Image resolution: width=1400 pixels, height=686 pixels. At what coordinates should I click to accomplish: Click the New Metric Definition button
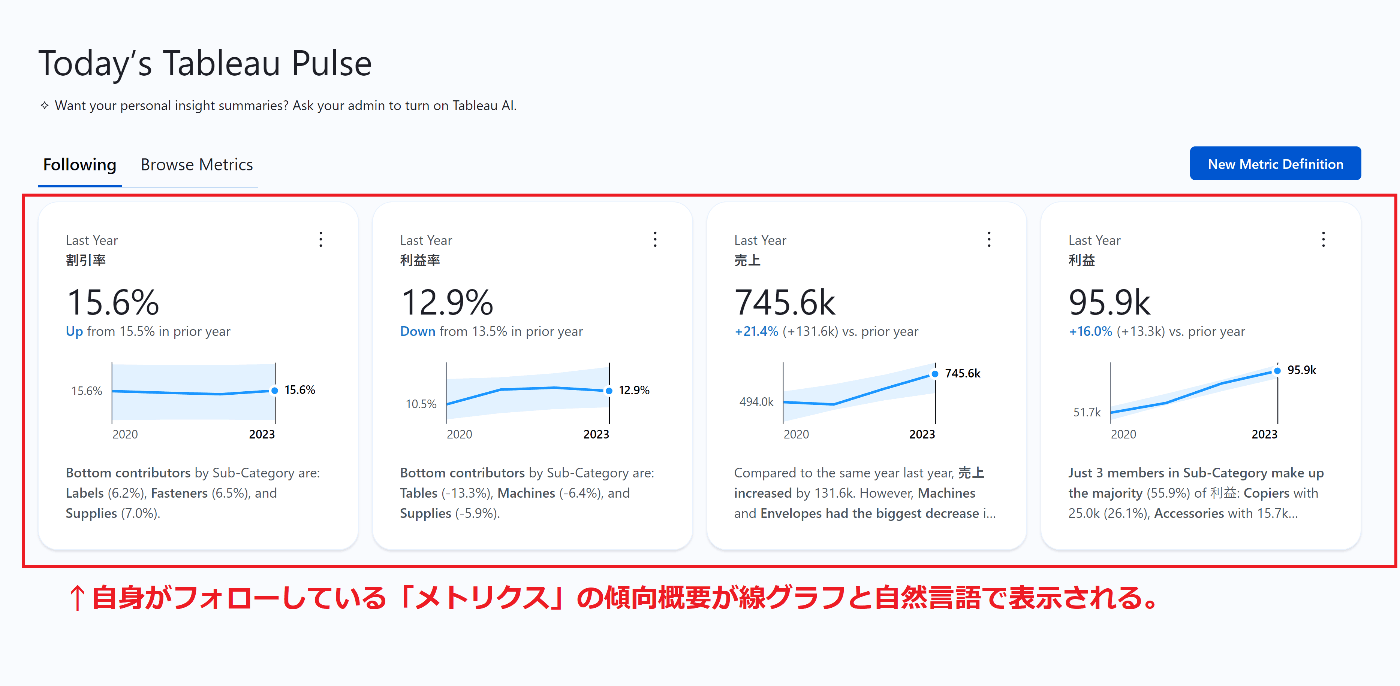1275,164
